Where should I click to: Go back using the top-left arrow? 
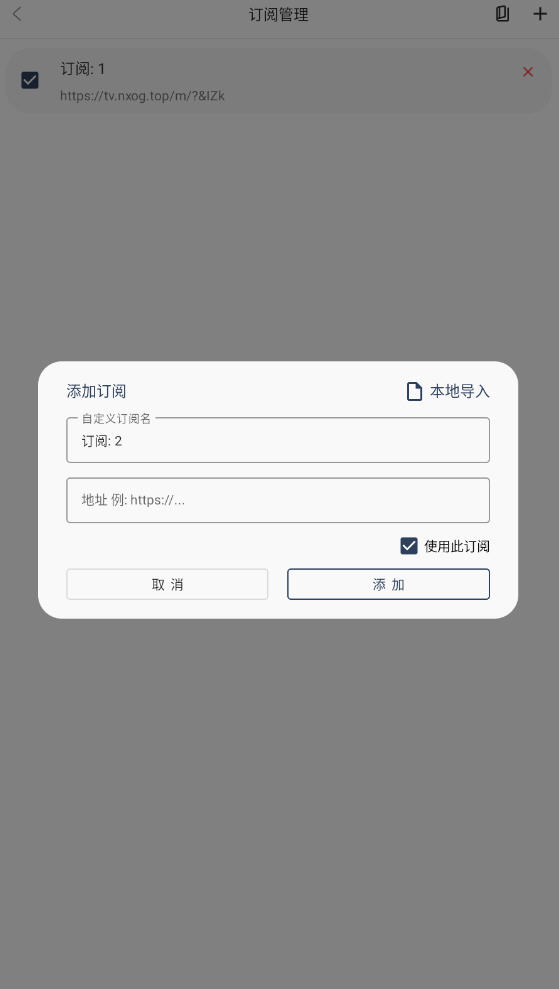pyautogui.click(x=17, y=14)
